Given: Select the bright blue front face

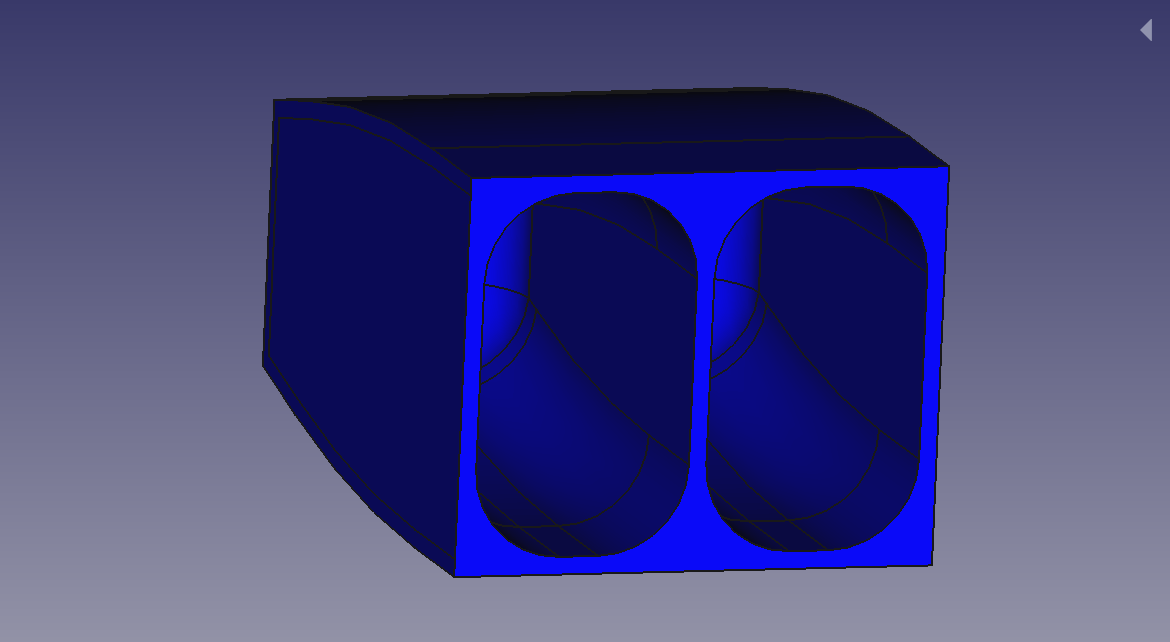Looking at the screenshot, I should point(700,373).
